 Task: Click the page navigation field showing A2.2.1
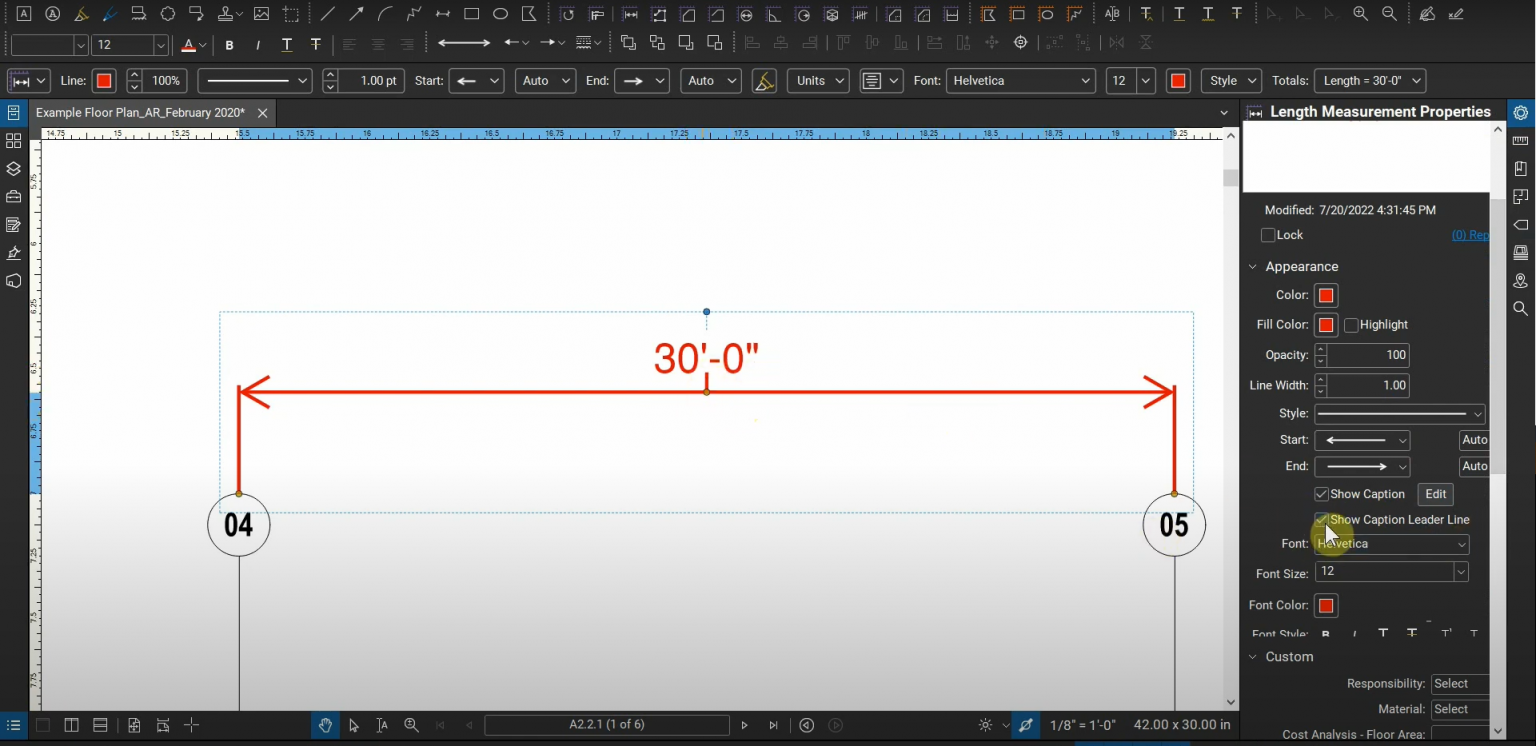[607, 725]
